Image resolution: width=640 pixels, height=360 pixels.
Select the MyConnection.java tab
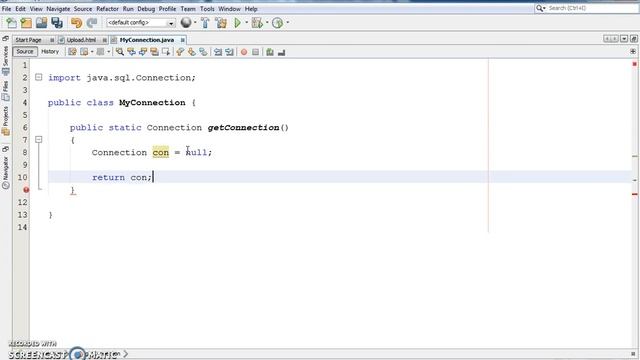147,40
